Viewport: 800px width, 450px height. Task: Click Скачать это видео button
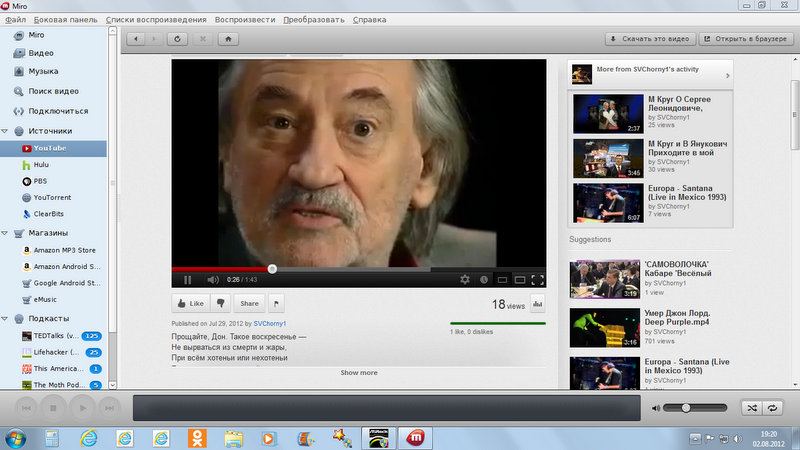pyautogui.click(x=651, y=39)
